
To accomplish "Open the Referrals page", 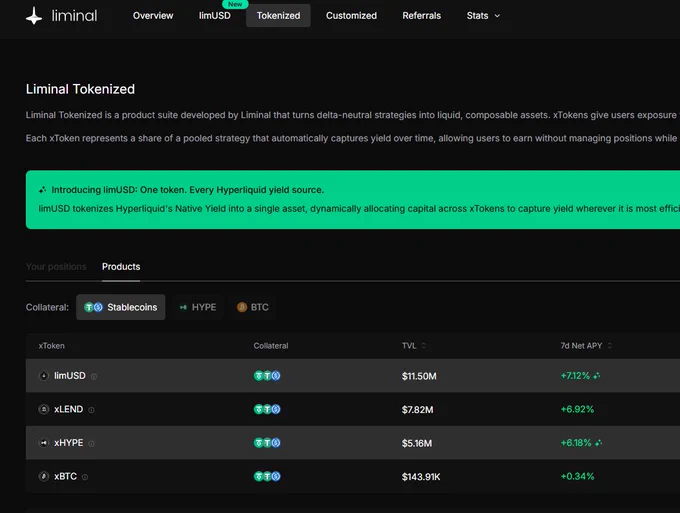I will [x=422, y=16].
